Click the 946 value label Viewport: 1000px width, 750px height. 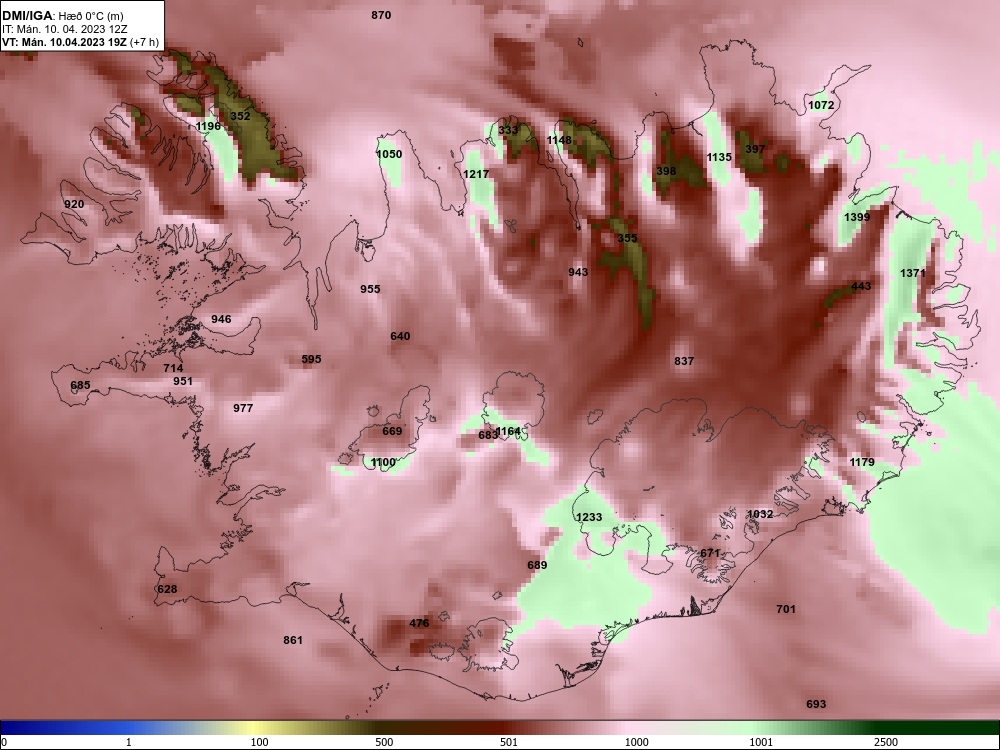point(221,319)
